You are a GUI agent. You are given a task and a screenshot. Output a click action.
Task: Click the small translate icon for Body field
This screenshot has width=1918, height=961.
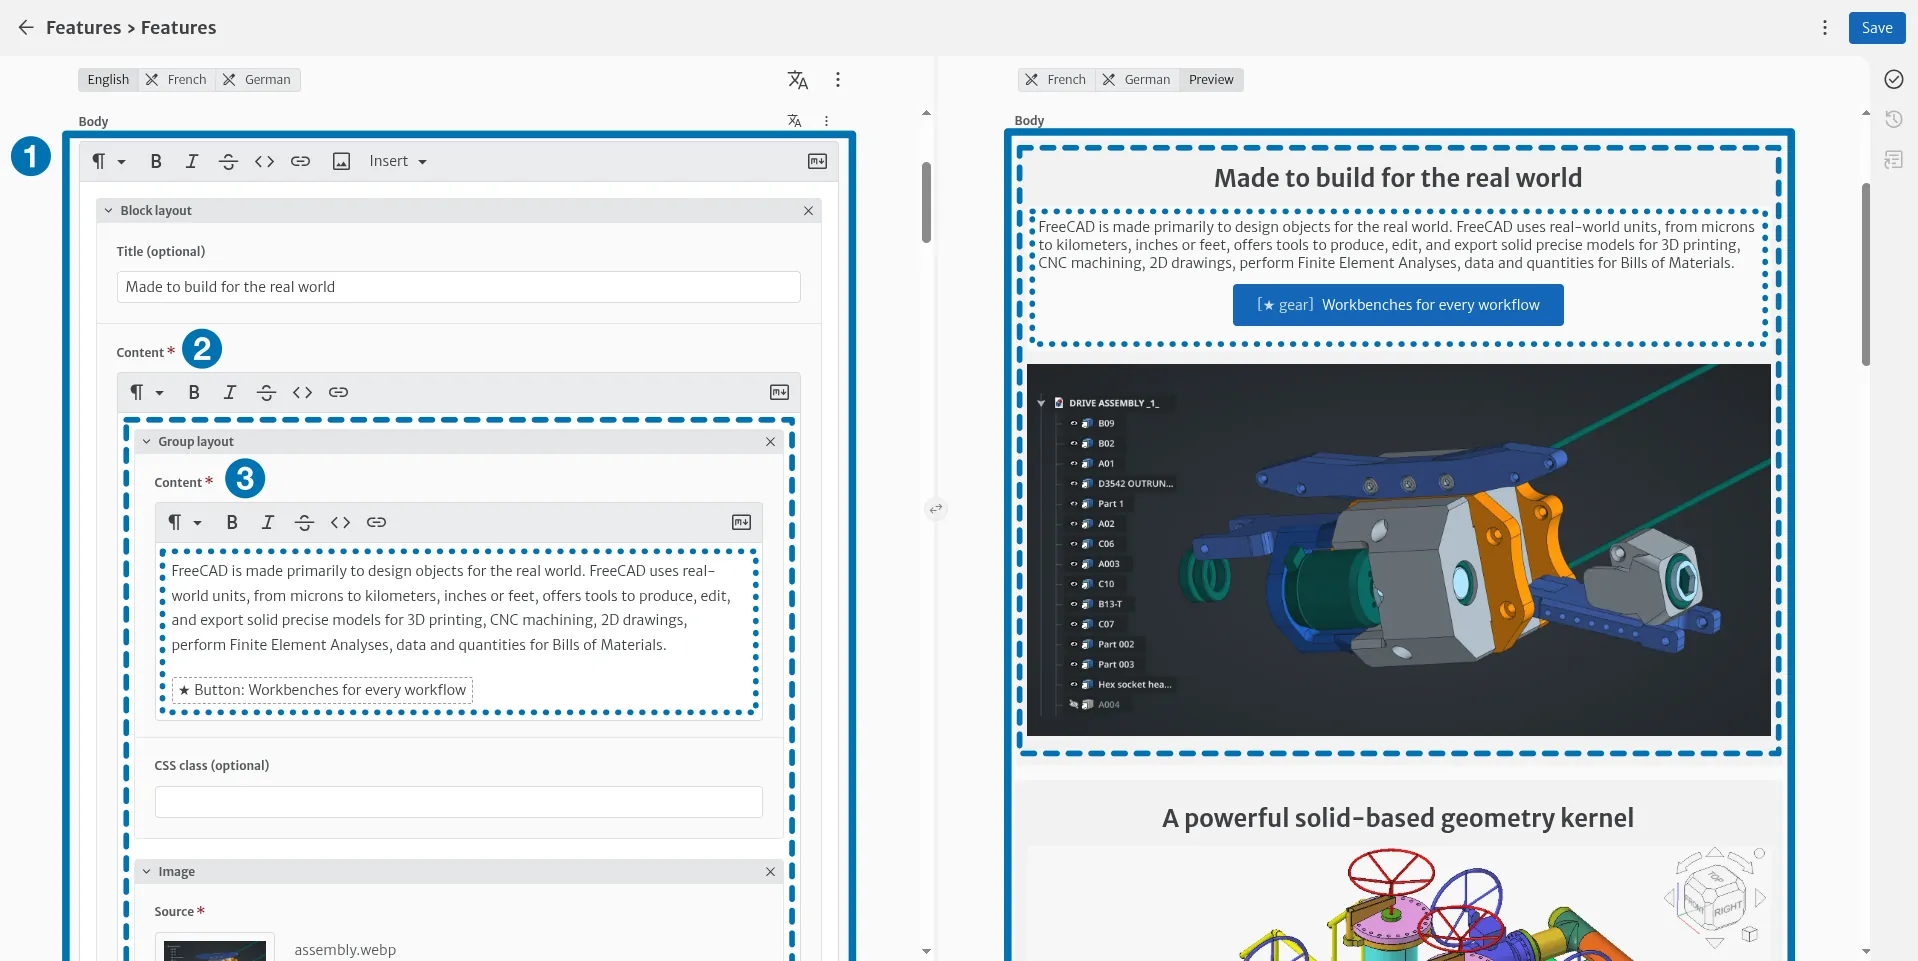(x=795, y=121)
